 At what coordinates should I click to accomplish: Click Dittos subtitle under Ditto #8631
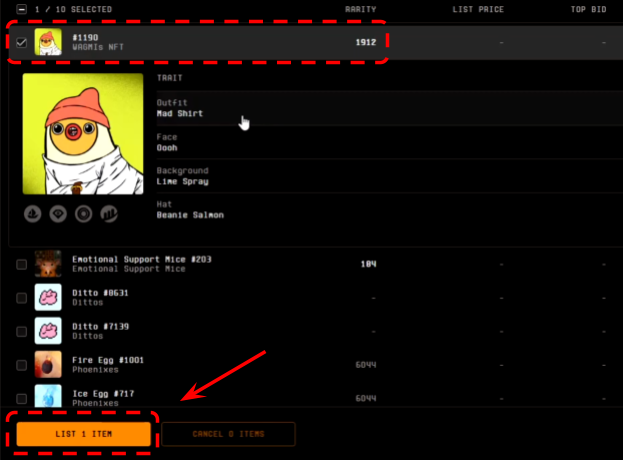click(87, 303)
